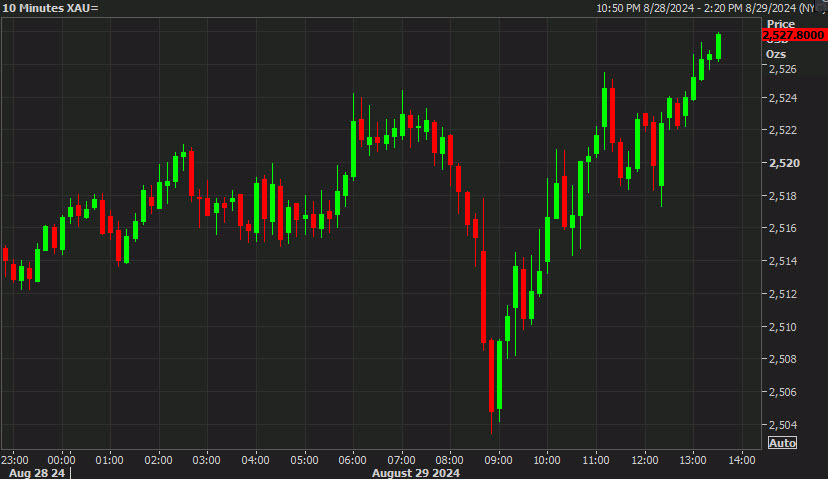Click the 'Aug 28 24' date label
The width and height of the screenshot is (828, 479).
pyautogui.click(x=37, y=473)
